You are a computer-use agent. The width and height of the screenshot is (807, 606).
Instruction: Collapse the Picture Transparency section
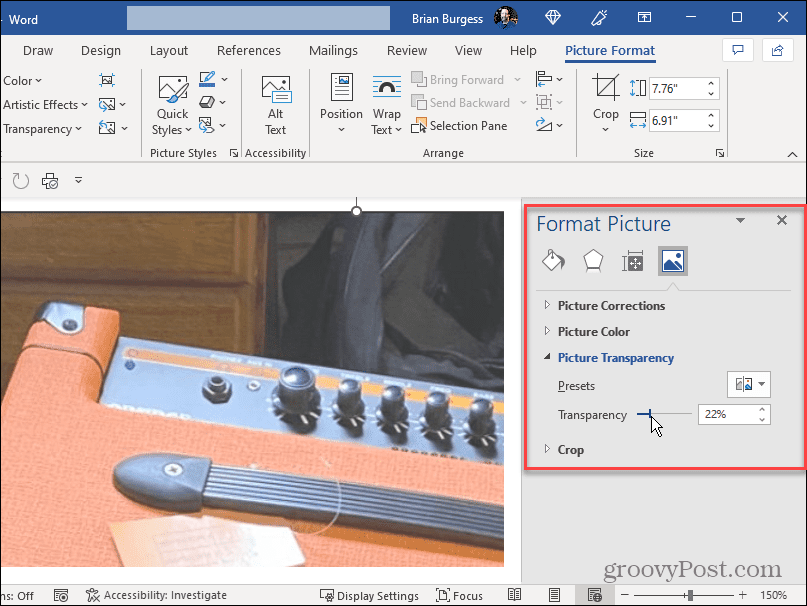click(615, 358)
